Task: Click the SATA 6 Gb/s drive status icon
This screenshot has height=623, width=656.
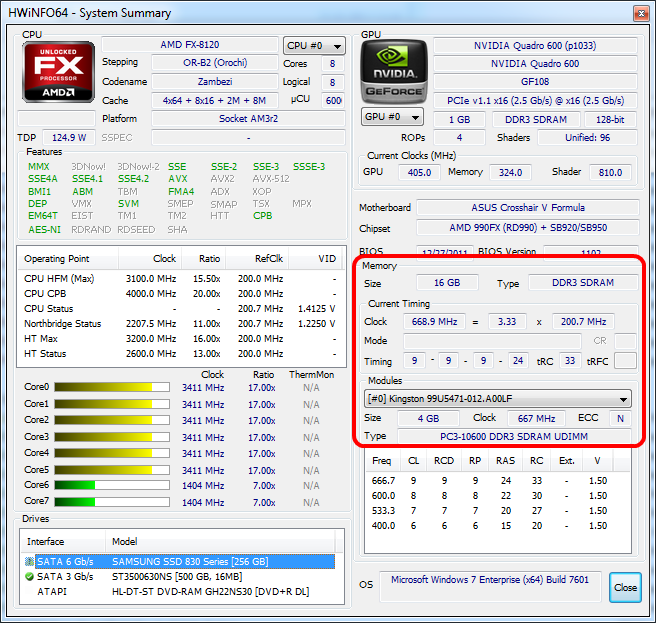Action: point(29,562)
